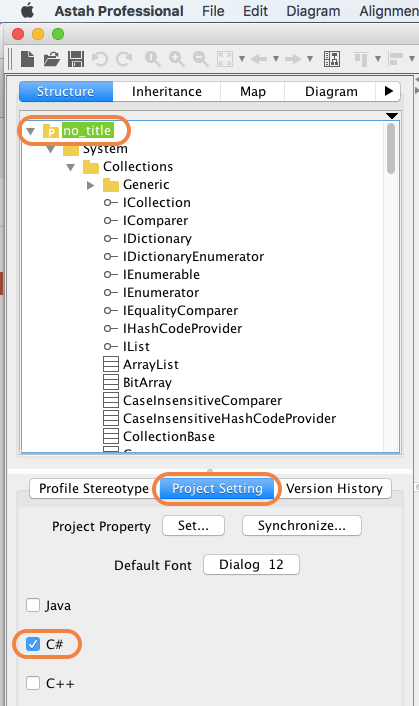Click the Forward arrow toolbar icon
This screenshot has width=419, height=706.
tap(293, 59)
